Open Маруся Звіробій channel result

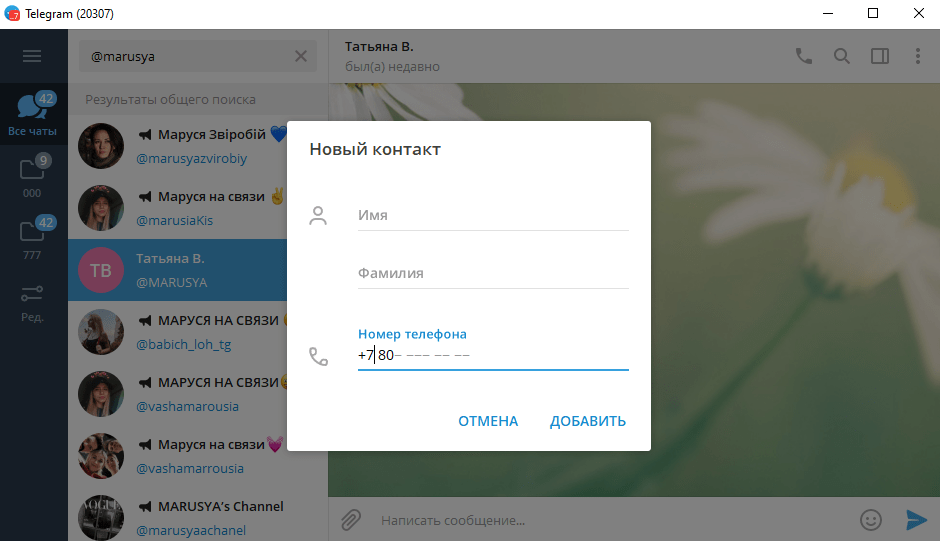point(178,146)
